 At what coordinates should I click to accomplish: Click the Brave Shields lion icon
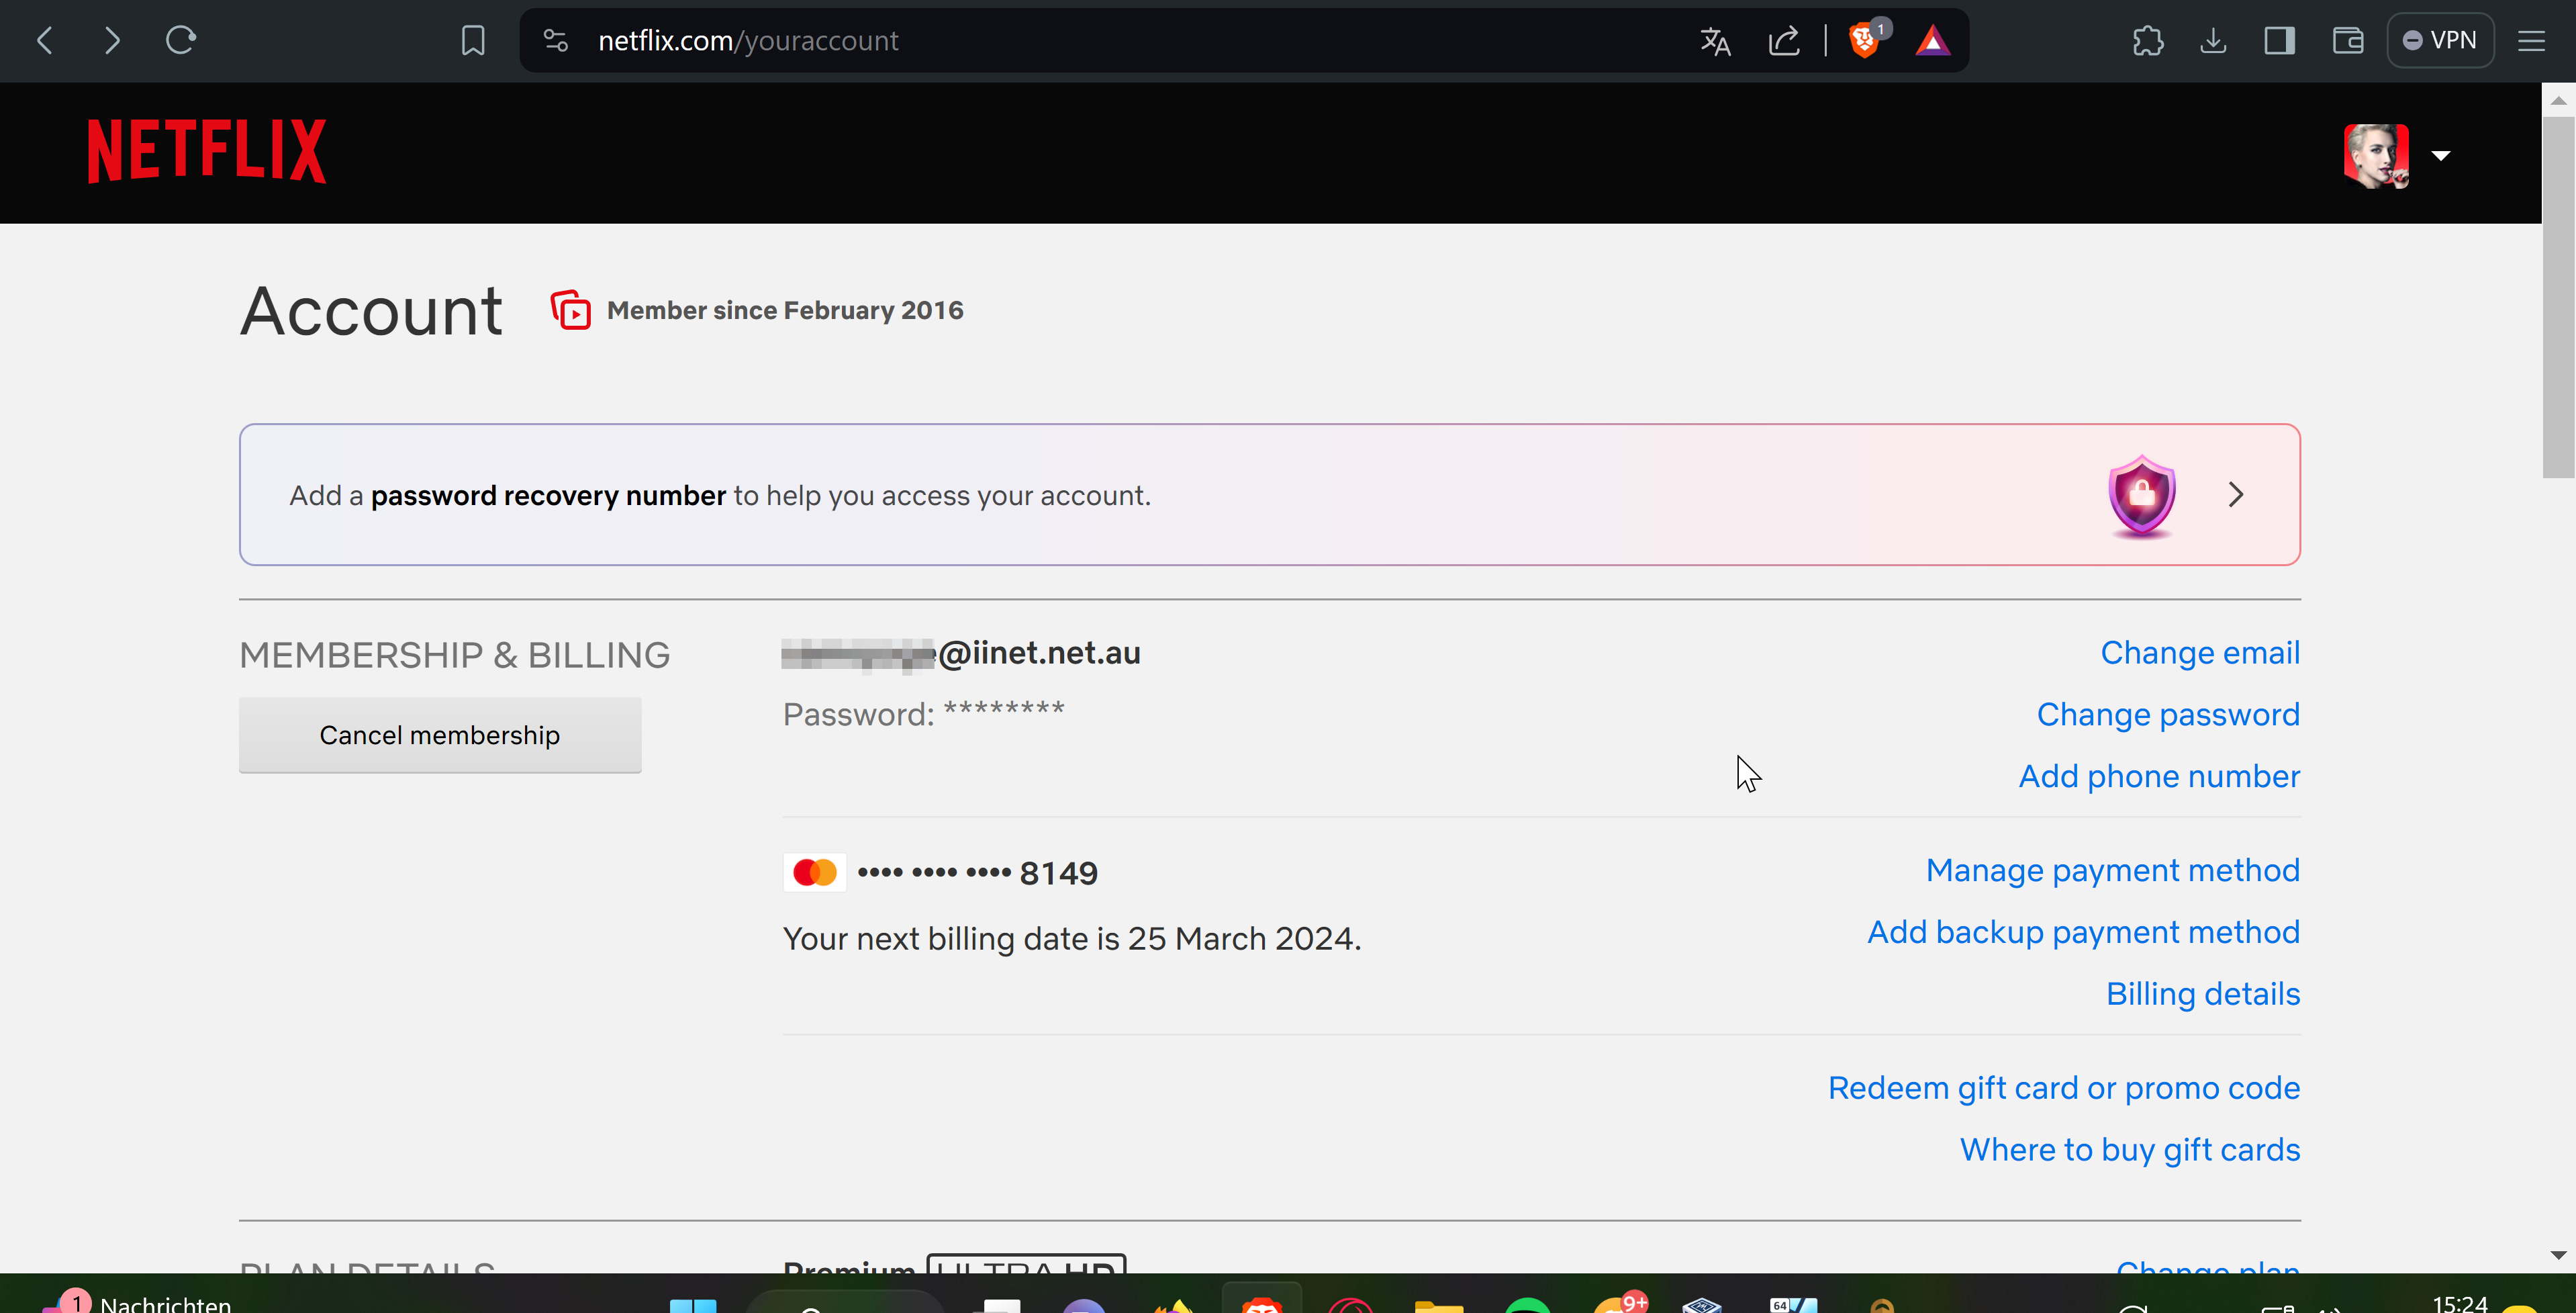pos(1864,41)
